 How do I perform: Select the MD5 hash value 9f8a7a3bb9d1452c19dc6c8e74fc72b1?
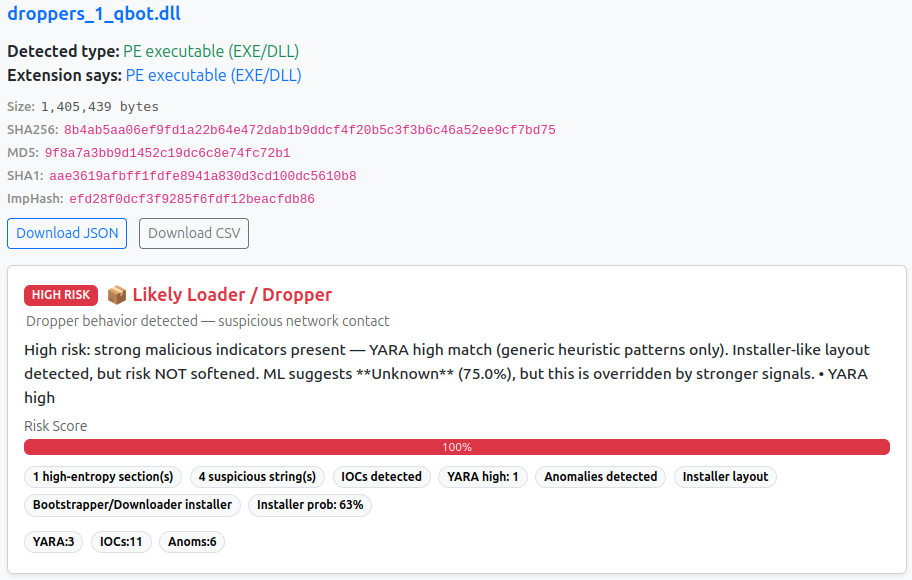167,153
